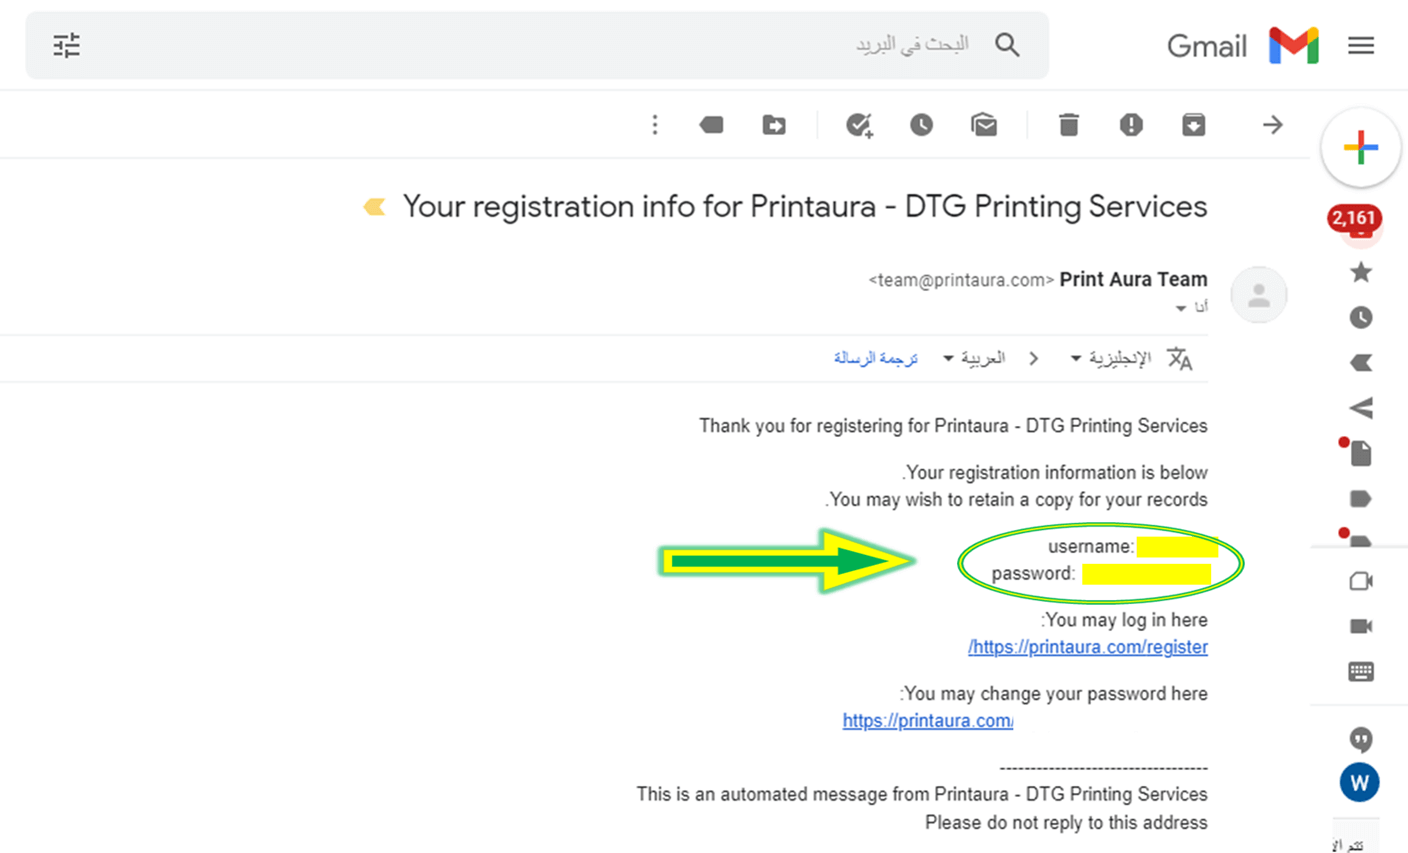This screenshot has width=1408, height=853.
Task: Open the search filter options icon
Action: click(67, 45)
